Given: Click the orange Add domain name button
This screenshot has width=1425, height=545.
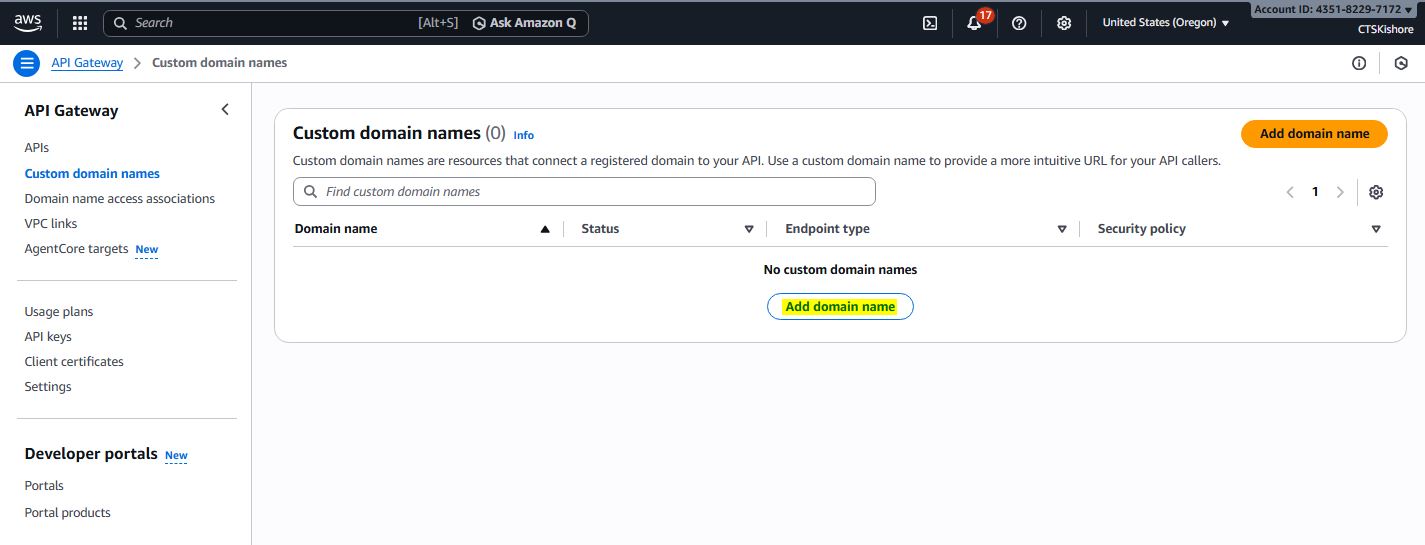Looking at the screenshot, I should (x=1314, y=134).
